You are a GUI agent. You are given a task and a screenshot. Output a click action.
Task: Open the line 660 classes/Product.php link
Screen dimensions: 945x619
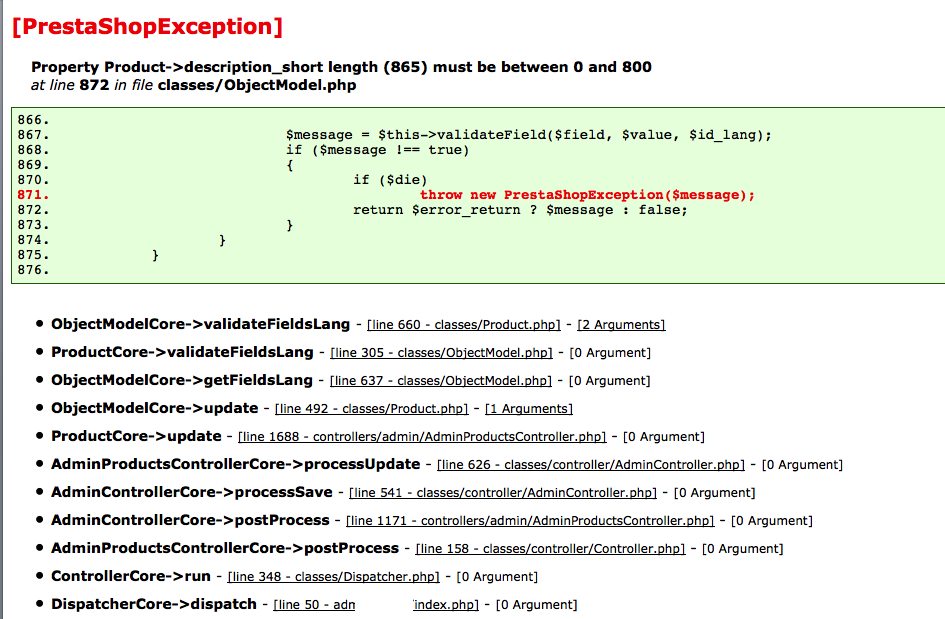coord(463,325)
